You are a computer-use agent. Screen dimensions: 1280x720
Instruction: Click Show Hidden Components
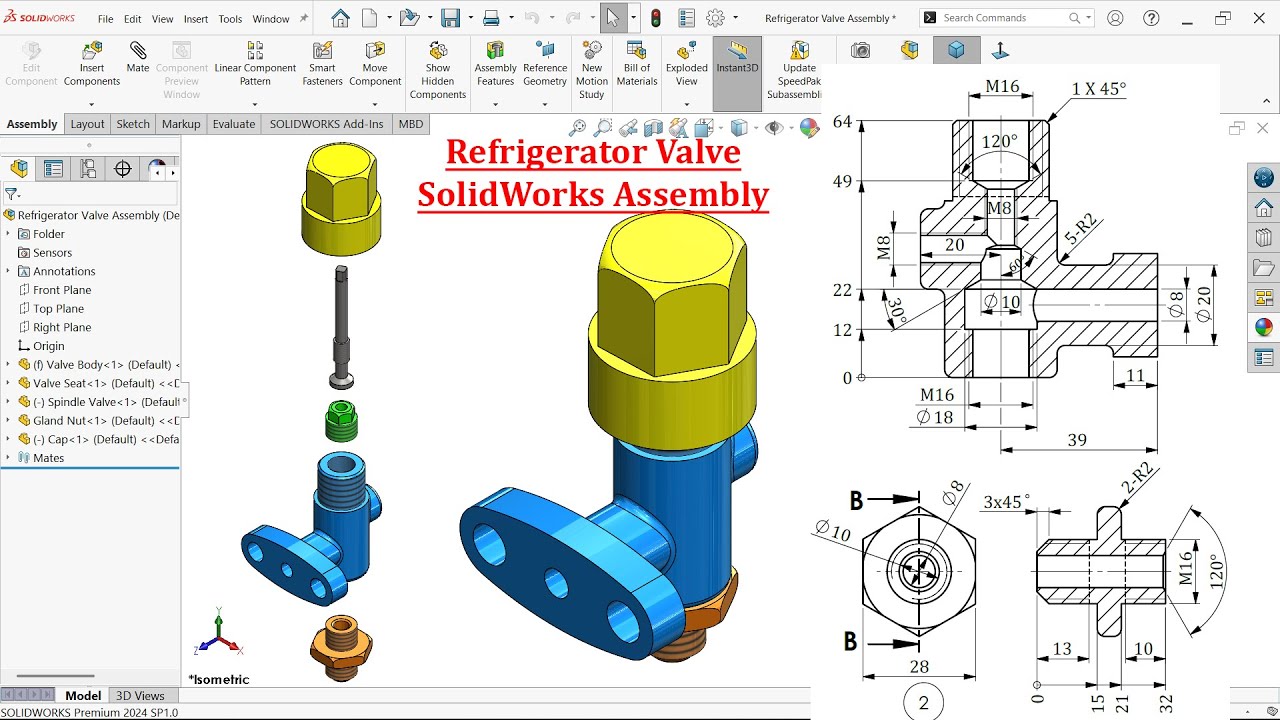438,70
